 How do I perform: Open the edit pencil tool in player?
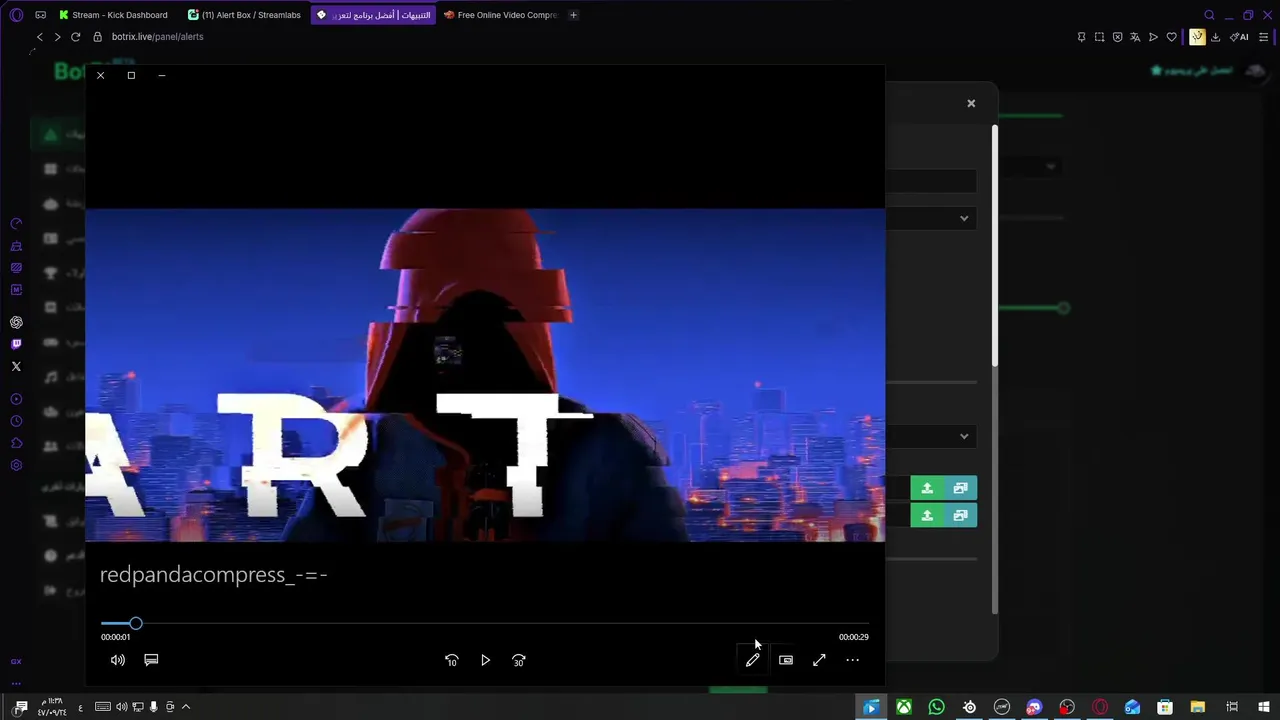coord(752,660)
